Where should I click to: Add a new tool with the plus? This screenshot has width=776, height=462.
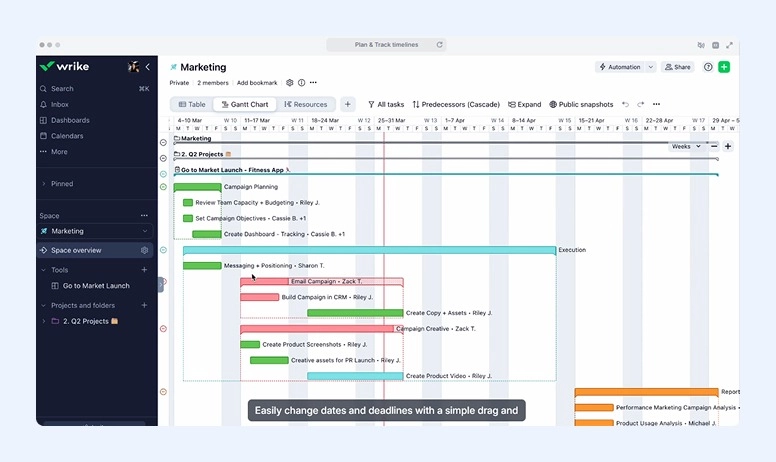tap(144, 270)
